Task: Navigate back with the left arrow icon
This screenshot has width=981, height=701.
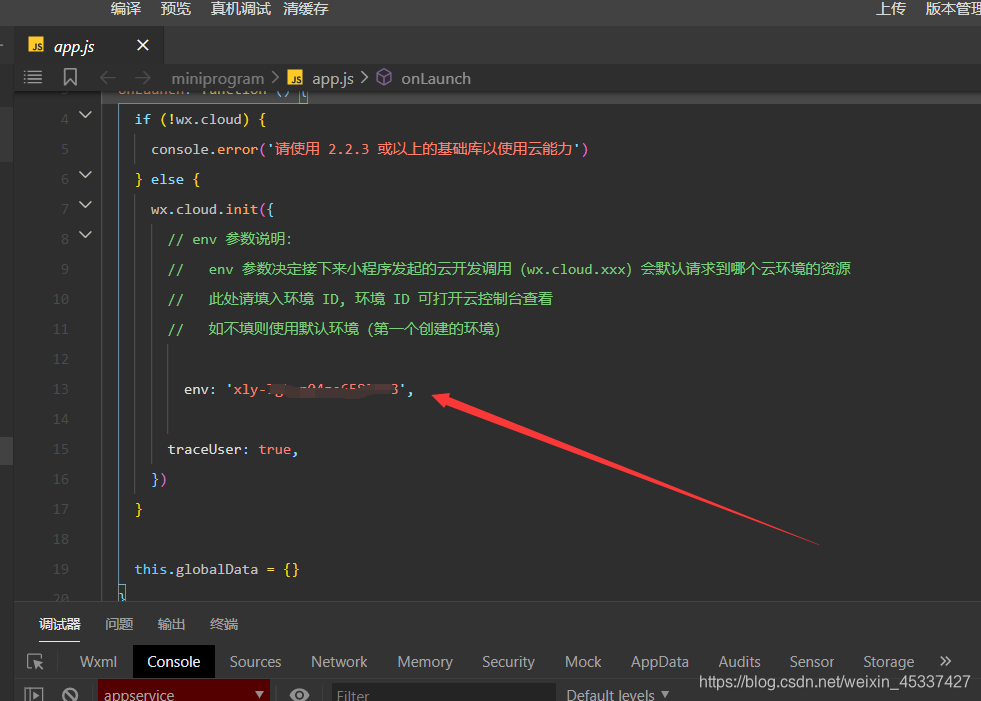Action: [108, 78]
